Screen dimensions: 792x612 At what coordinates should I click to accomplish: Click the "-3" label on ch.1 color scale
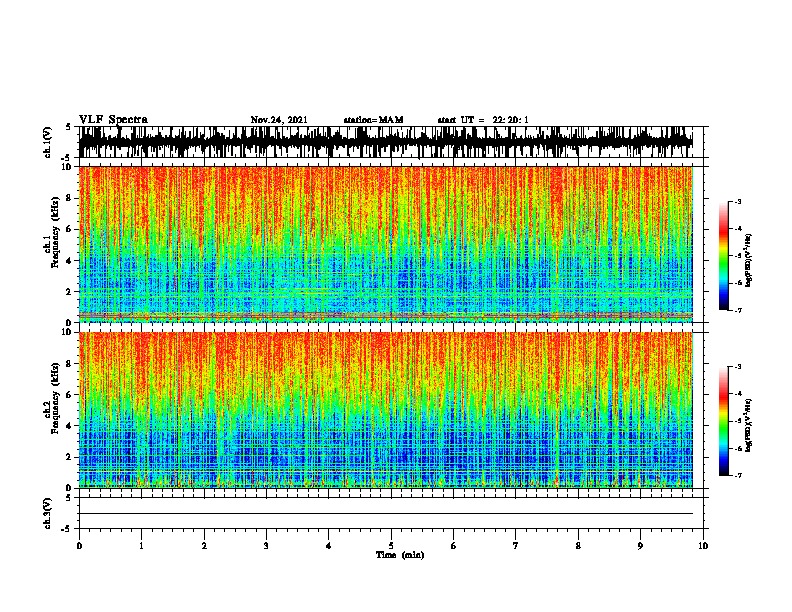click(738, 201)
